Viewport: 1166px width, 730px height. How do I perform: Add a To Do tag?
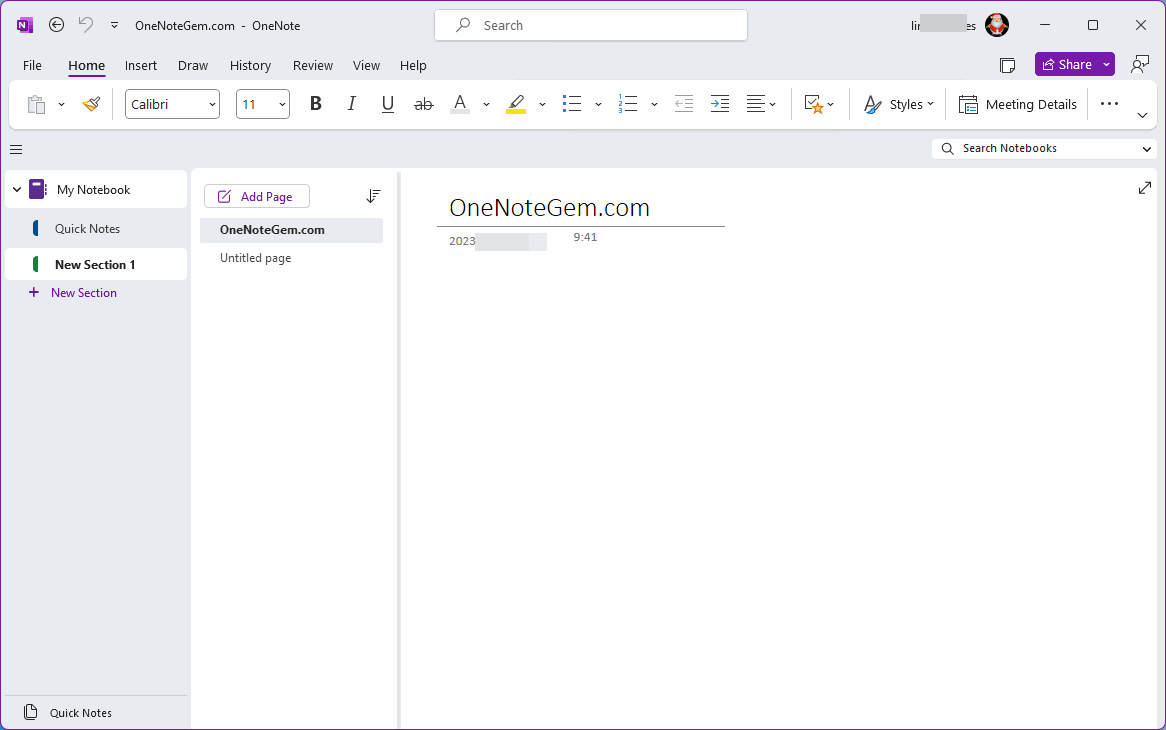(x=814, y=105)
